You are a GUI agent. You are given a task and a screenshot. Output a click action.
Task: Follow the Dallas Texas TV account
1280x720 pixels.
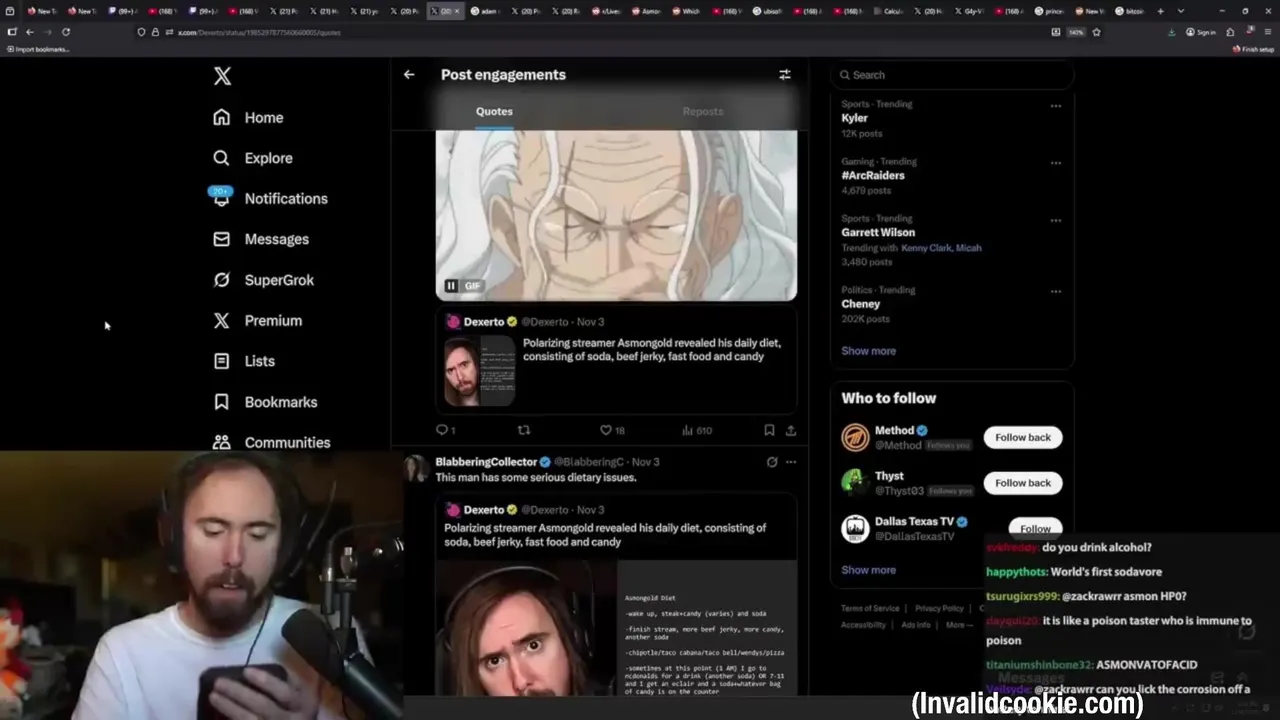click(1035, 528)
